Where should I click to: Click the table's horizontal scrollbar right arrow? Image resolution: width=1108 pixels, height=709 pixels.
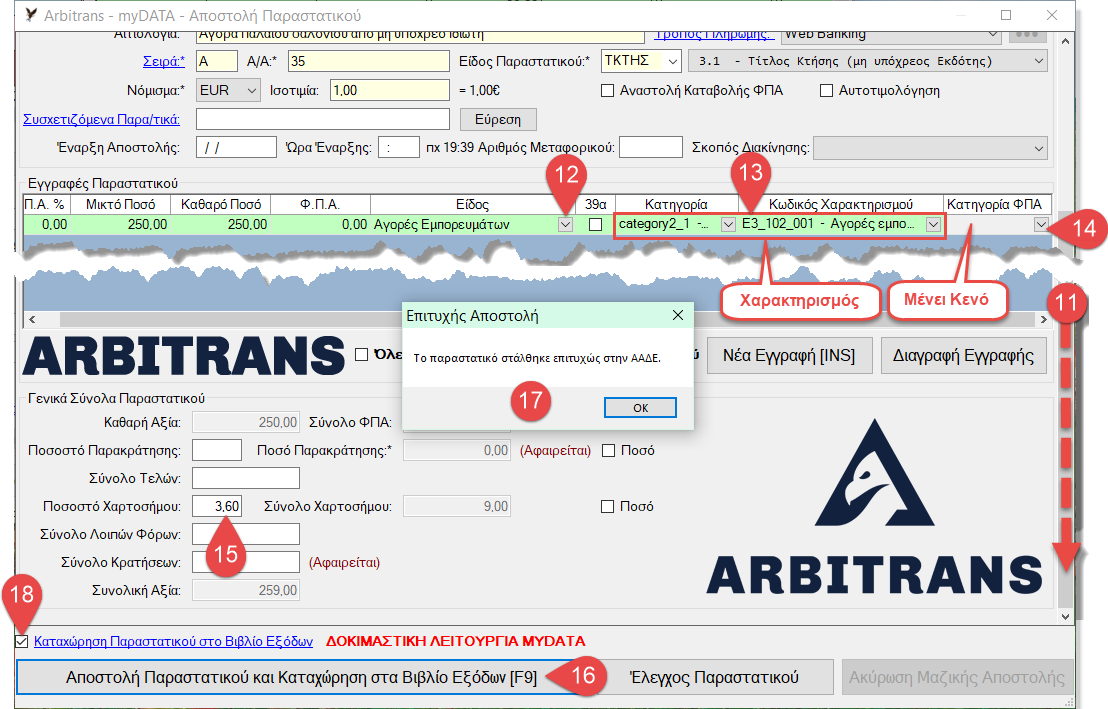pyautogui.click(x=1044, y=320)
